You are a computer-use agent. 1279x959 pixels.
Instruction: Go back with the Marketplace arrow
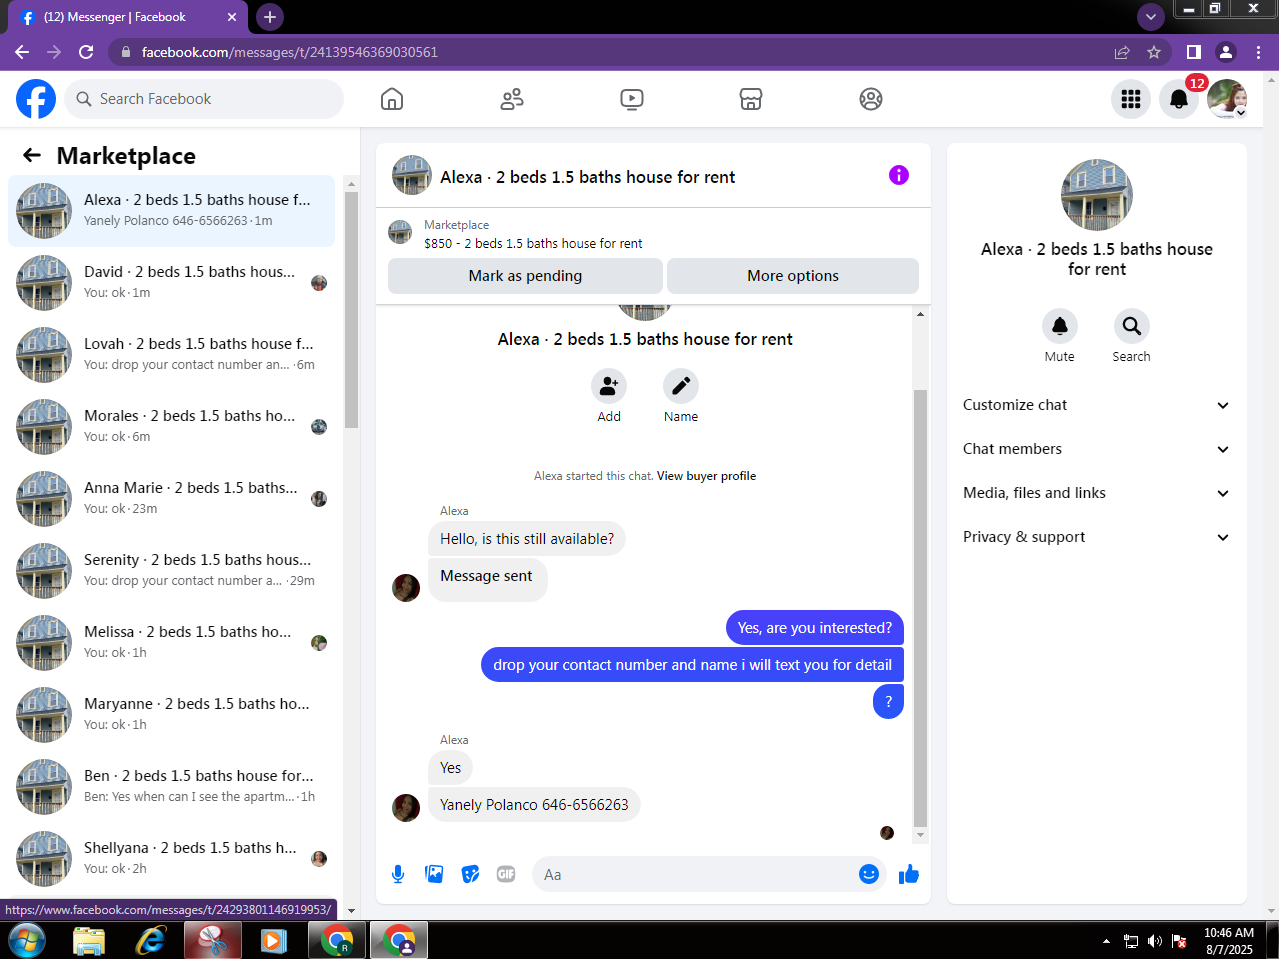(32, 155)
